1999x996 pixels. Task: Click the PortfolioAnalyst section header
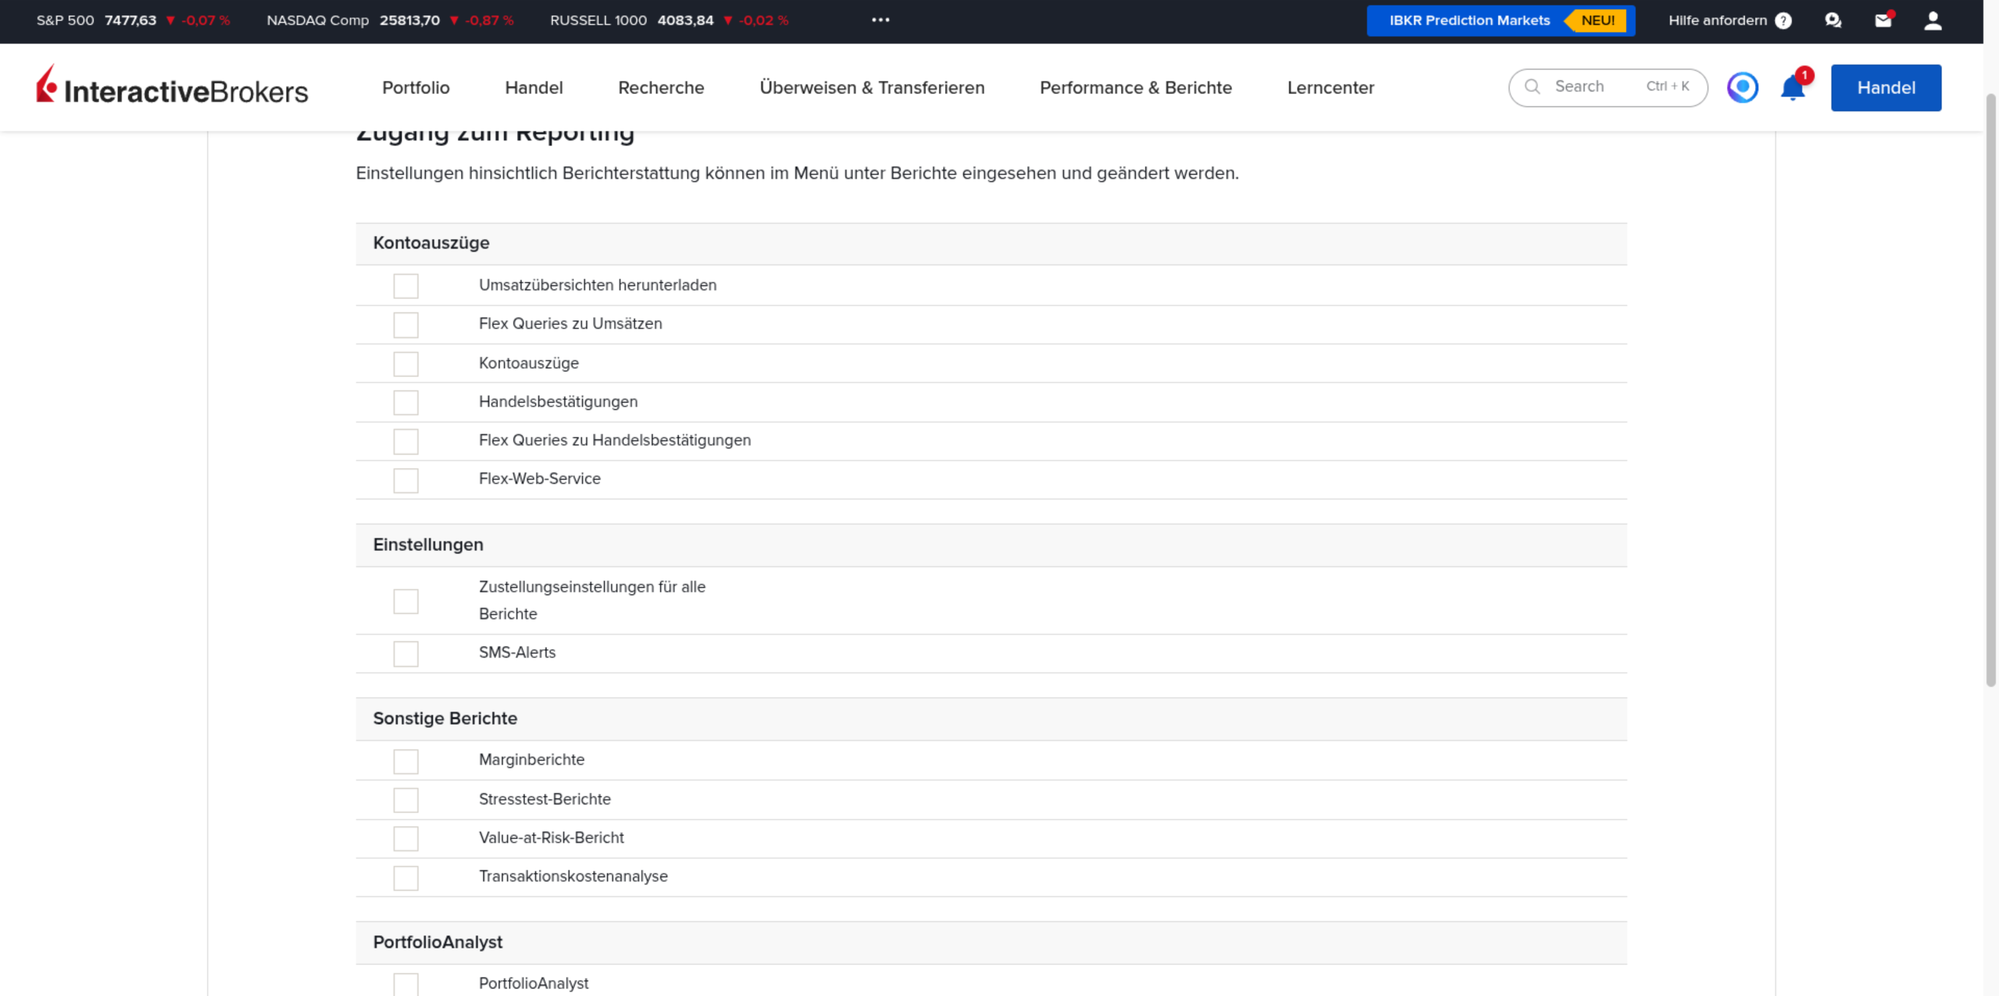(x=991, y=943)
